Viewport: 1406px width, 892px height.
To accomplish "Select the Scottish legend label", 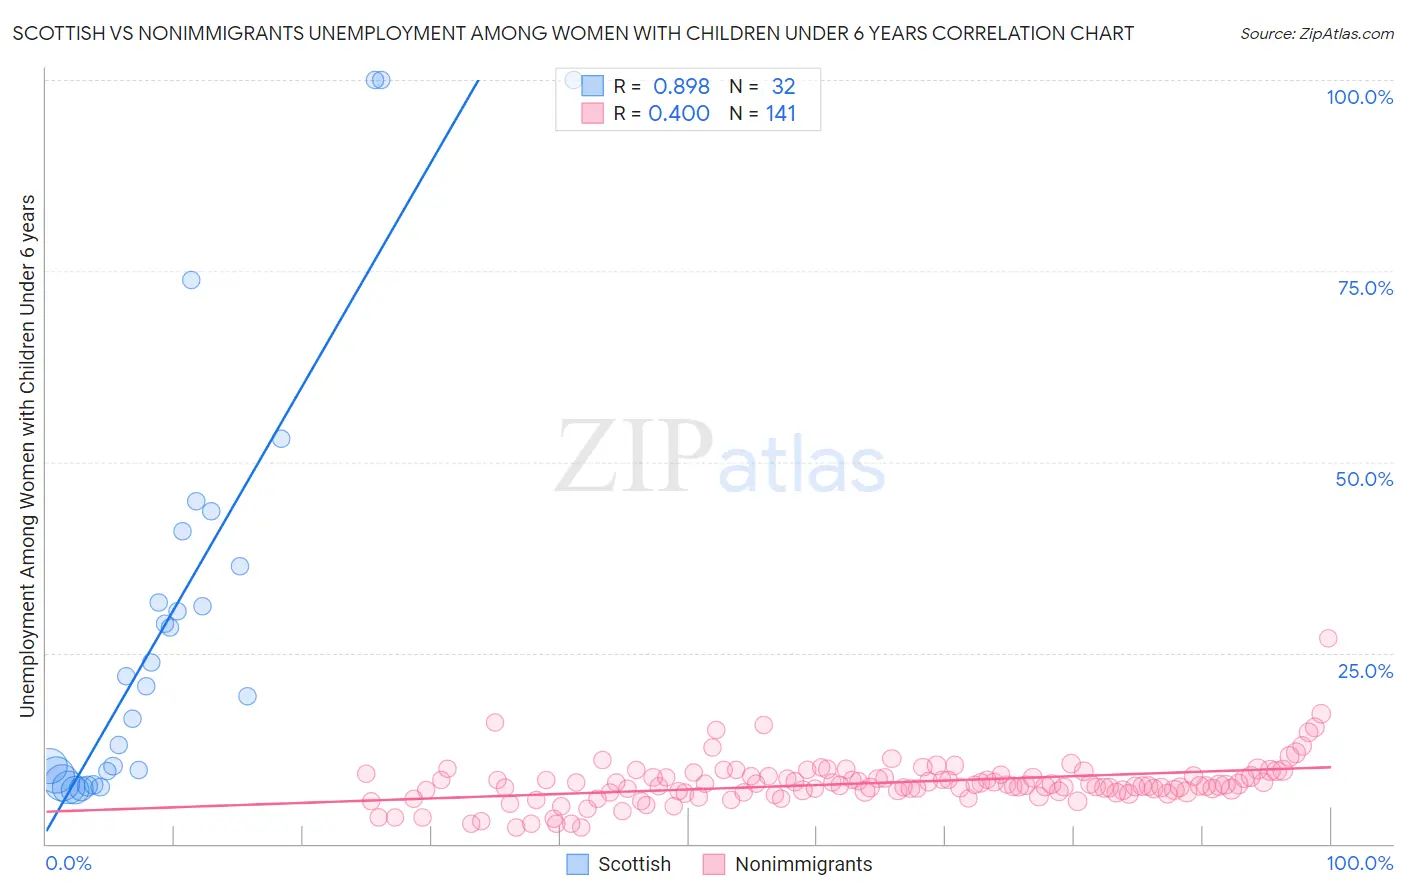I will point(634,864).
